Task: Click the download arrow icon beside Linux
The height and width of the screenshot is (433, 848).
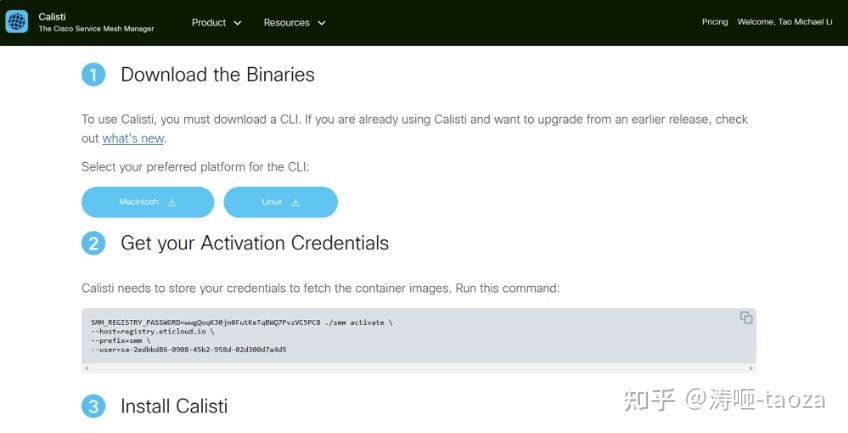Action: point(295,202)
